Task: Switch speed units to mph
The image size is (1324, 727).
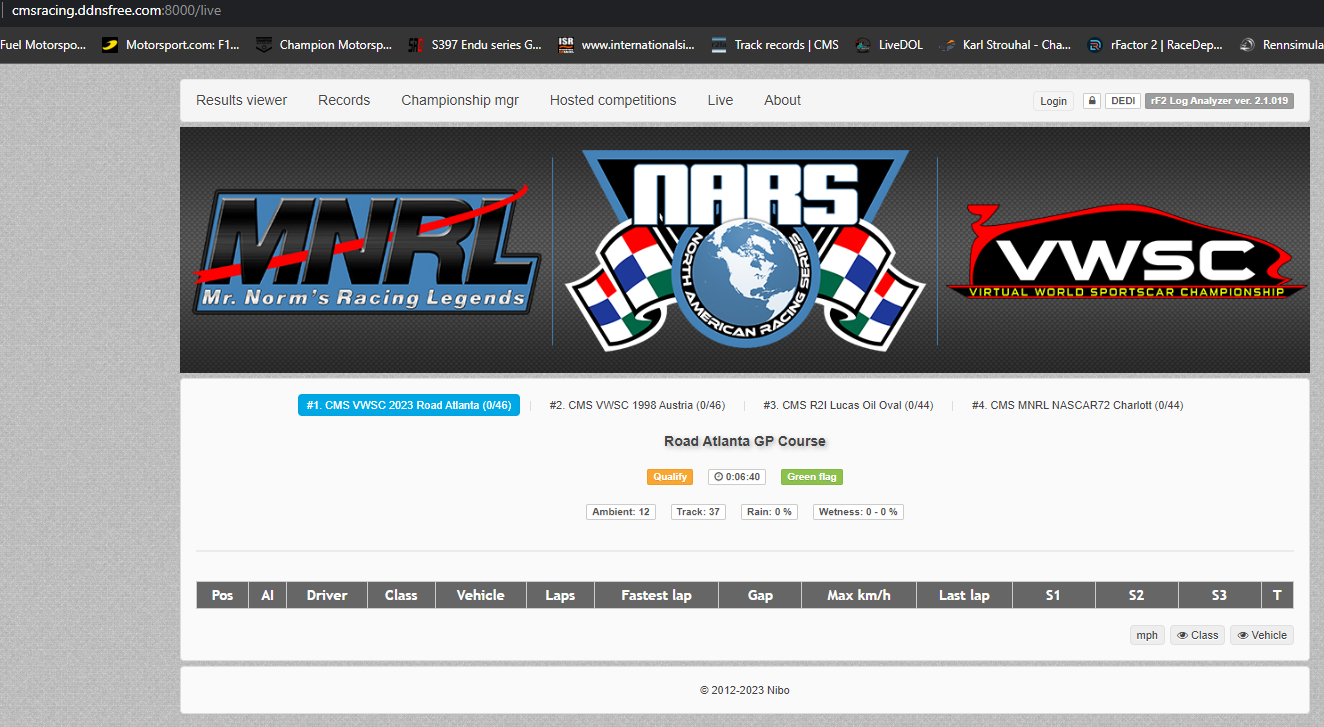Action: tap(1147, 635)
